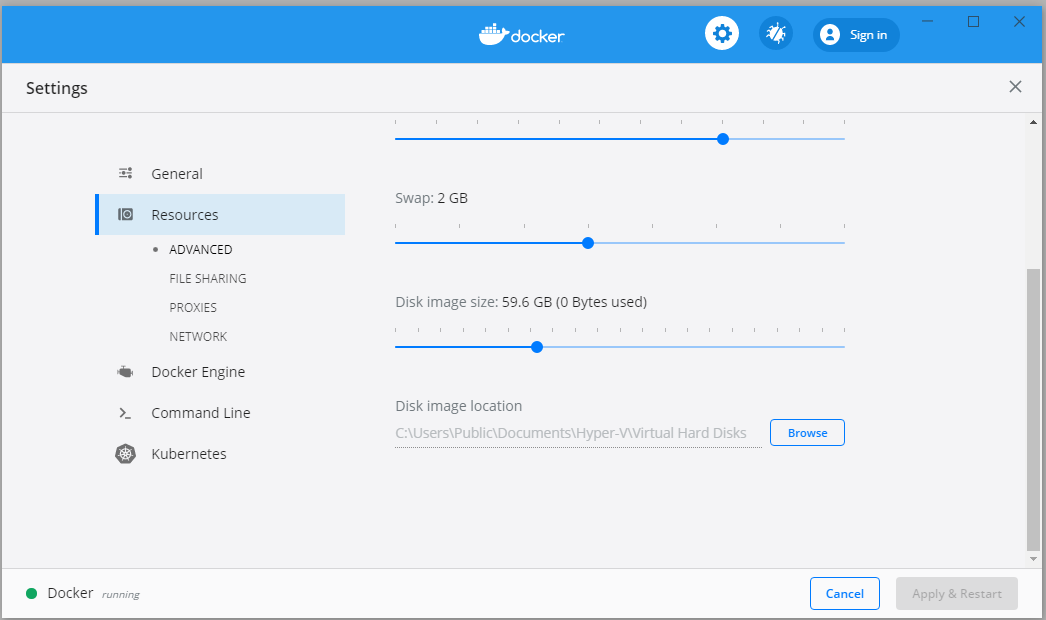Open the Proxies subsection
Image resolution: width=1046 pixels, height=620 pixels.
click(193, 308)
